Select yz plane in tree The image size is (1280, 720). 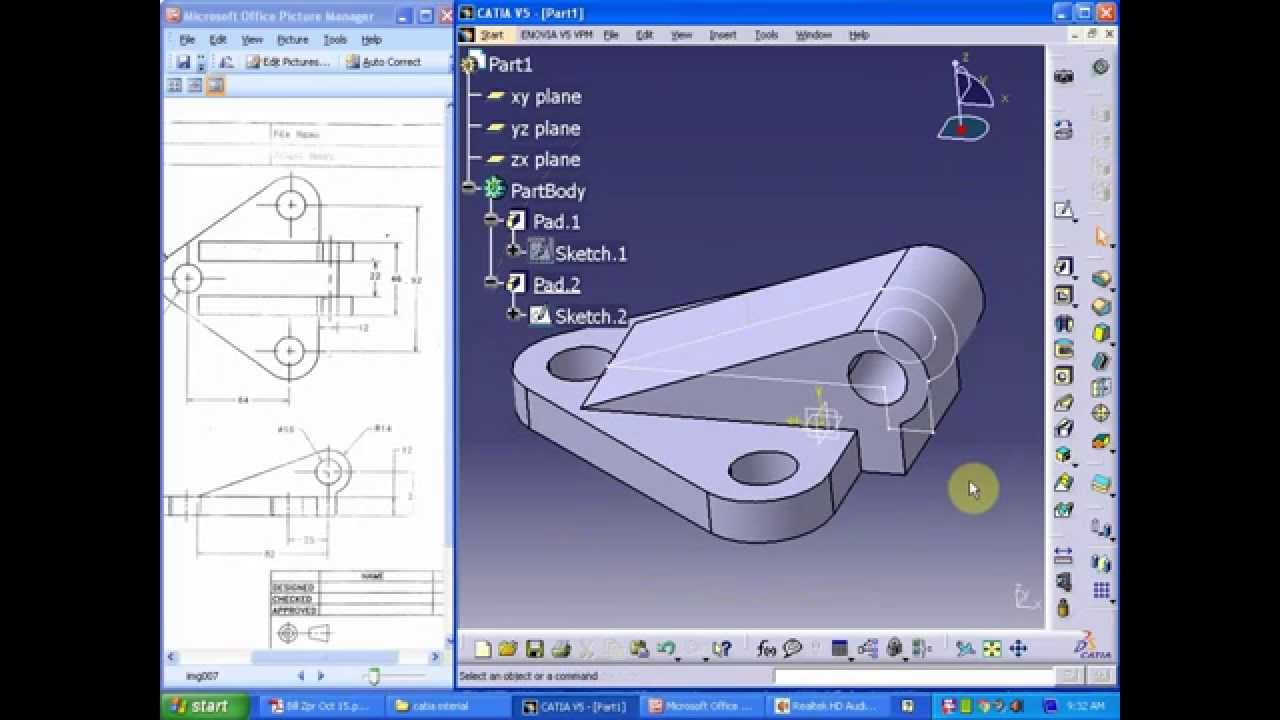546,128
